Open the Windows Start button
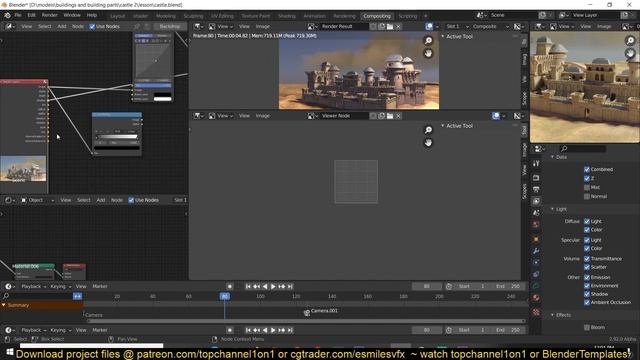The height and width of the screenshot is (360, 640). pyautogui.click(x=10, y=351)
